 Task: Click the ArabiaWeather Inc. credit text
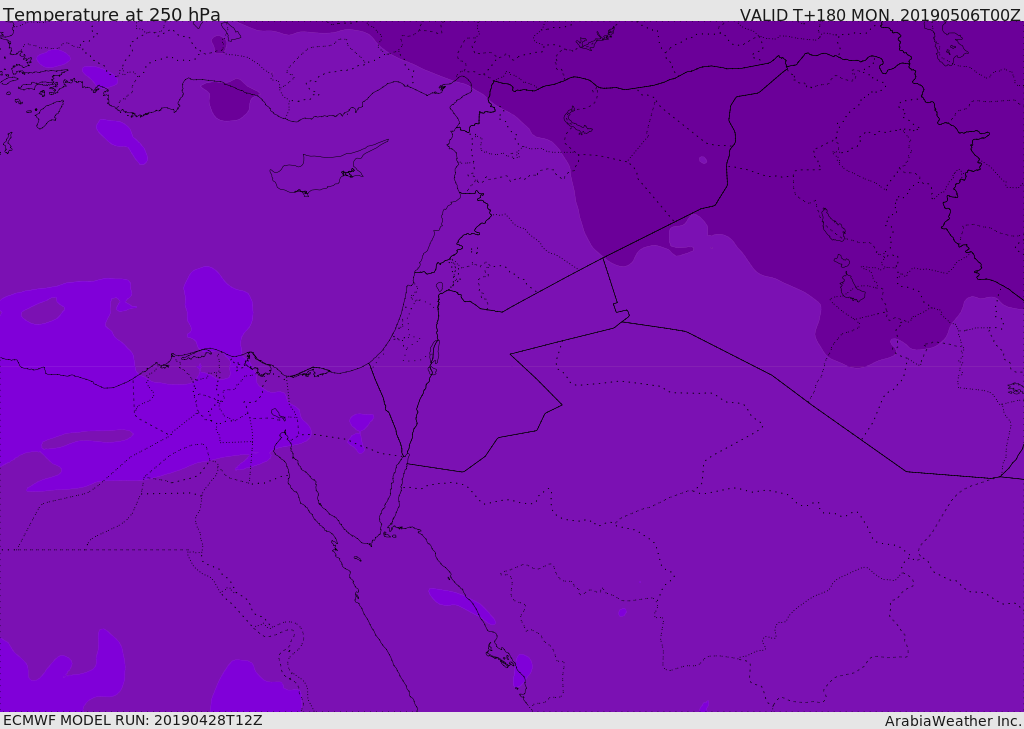point(953,721)
